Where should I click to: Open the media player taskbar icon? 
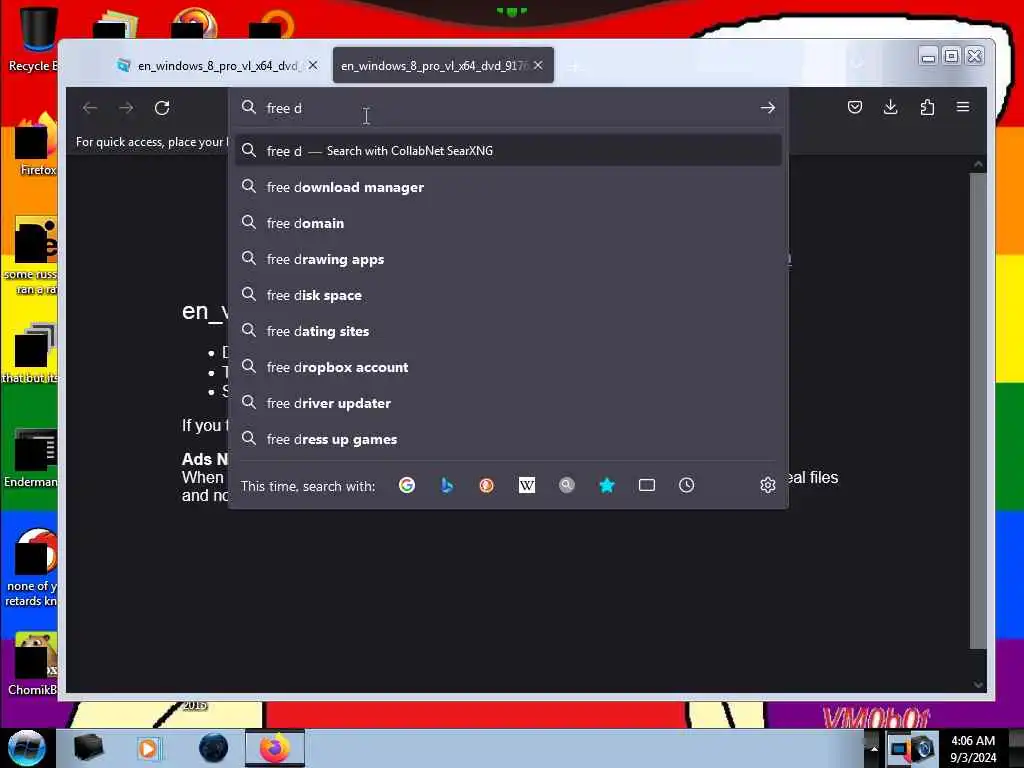tap(148, 748)
